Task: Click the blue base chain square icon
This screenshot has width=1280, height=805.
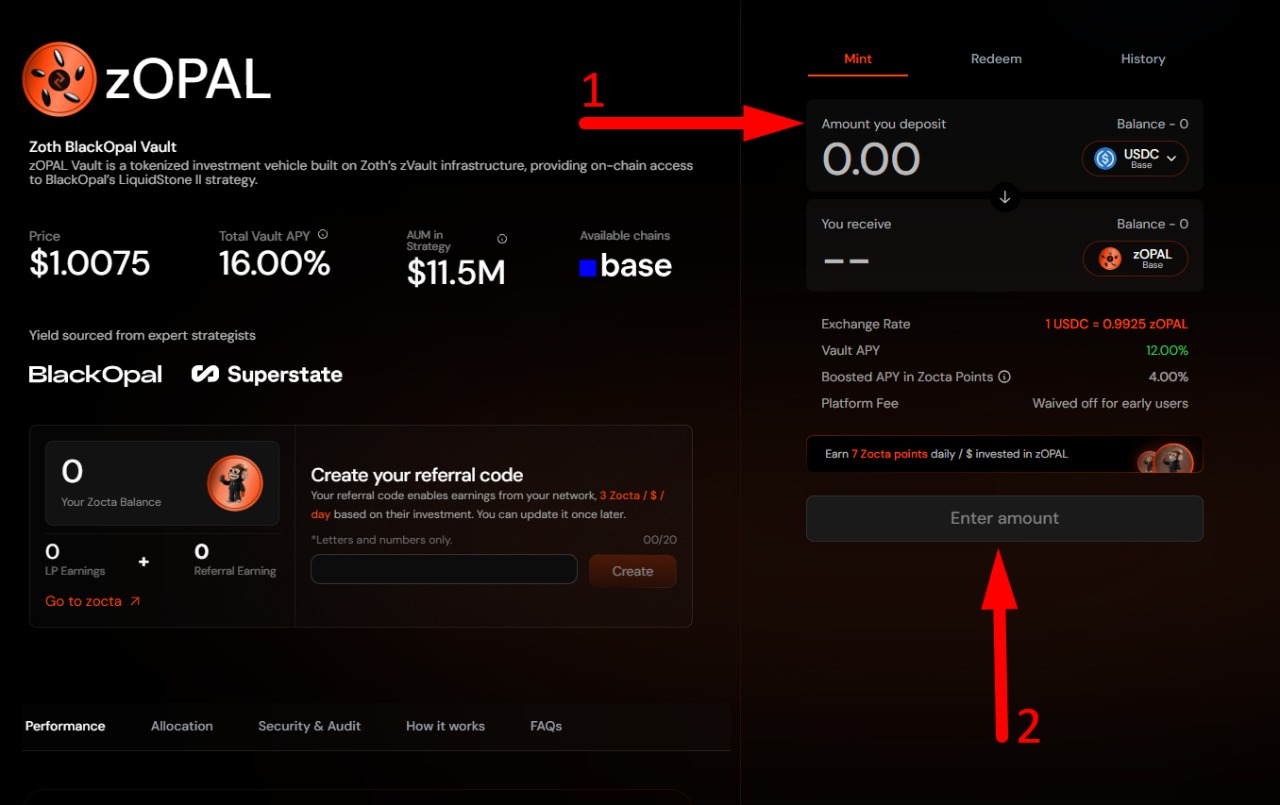Action: pos(588,267)
